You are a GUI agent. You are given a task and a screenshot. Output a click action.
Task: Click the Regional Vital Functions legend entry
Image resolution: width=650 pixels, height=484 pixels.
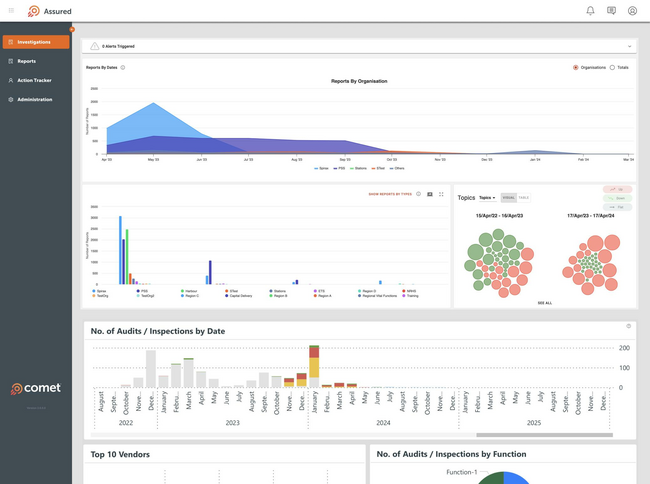point(378,295)
